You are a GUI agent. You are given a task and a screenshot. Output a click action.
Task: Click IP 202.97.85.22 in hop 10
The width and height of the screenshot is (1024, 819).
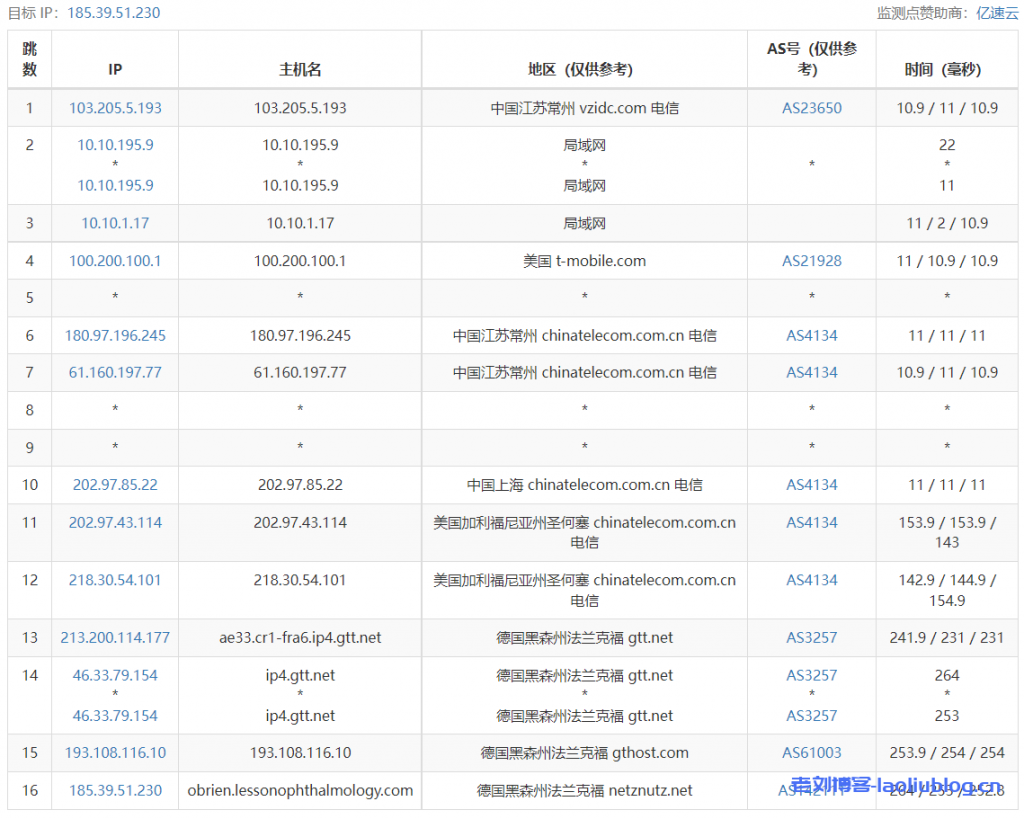tap(115, 485)
